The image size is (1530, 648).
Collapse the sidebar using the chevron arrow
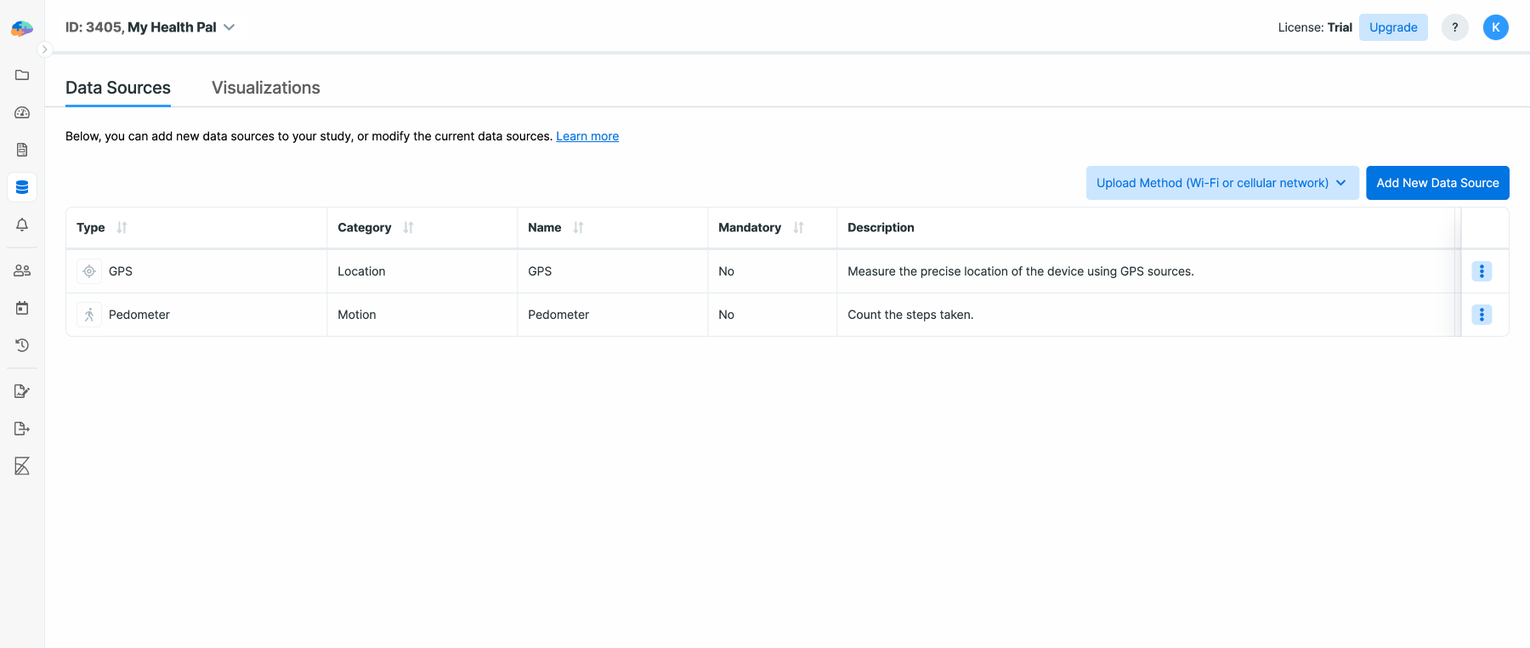point(45,48)
